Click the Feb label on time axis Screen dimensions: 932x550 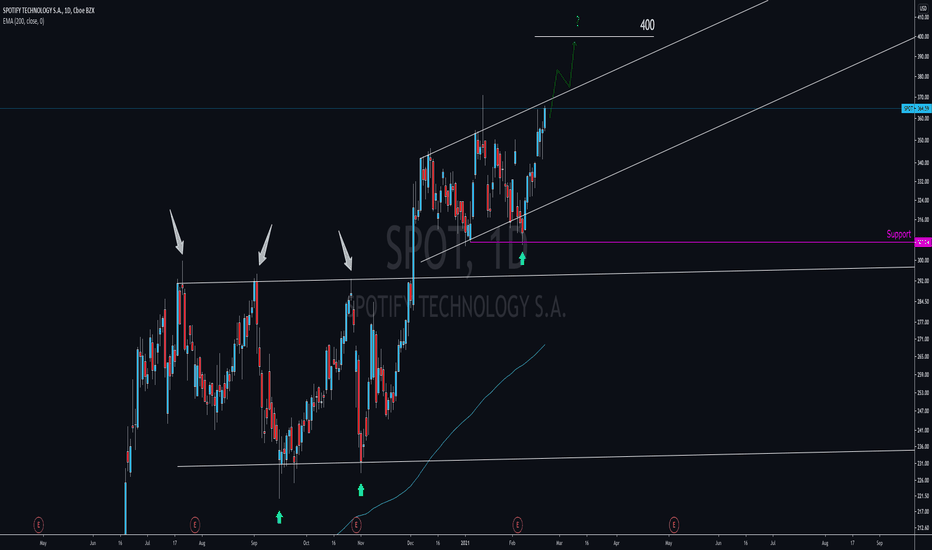[512, 543]
